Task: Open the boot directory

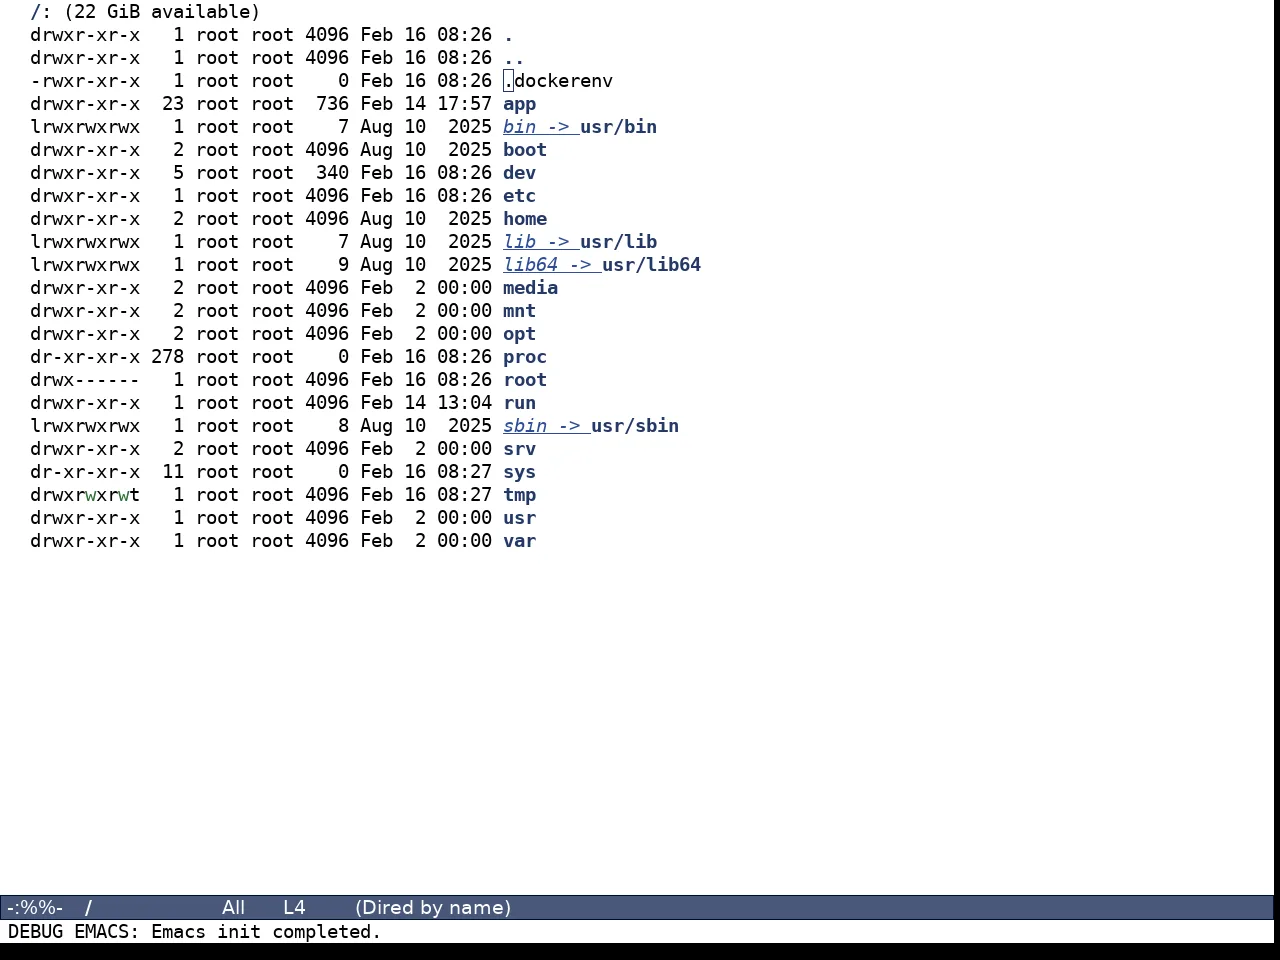Action: pos(525,150)
